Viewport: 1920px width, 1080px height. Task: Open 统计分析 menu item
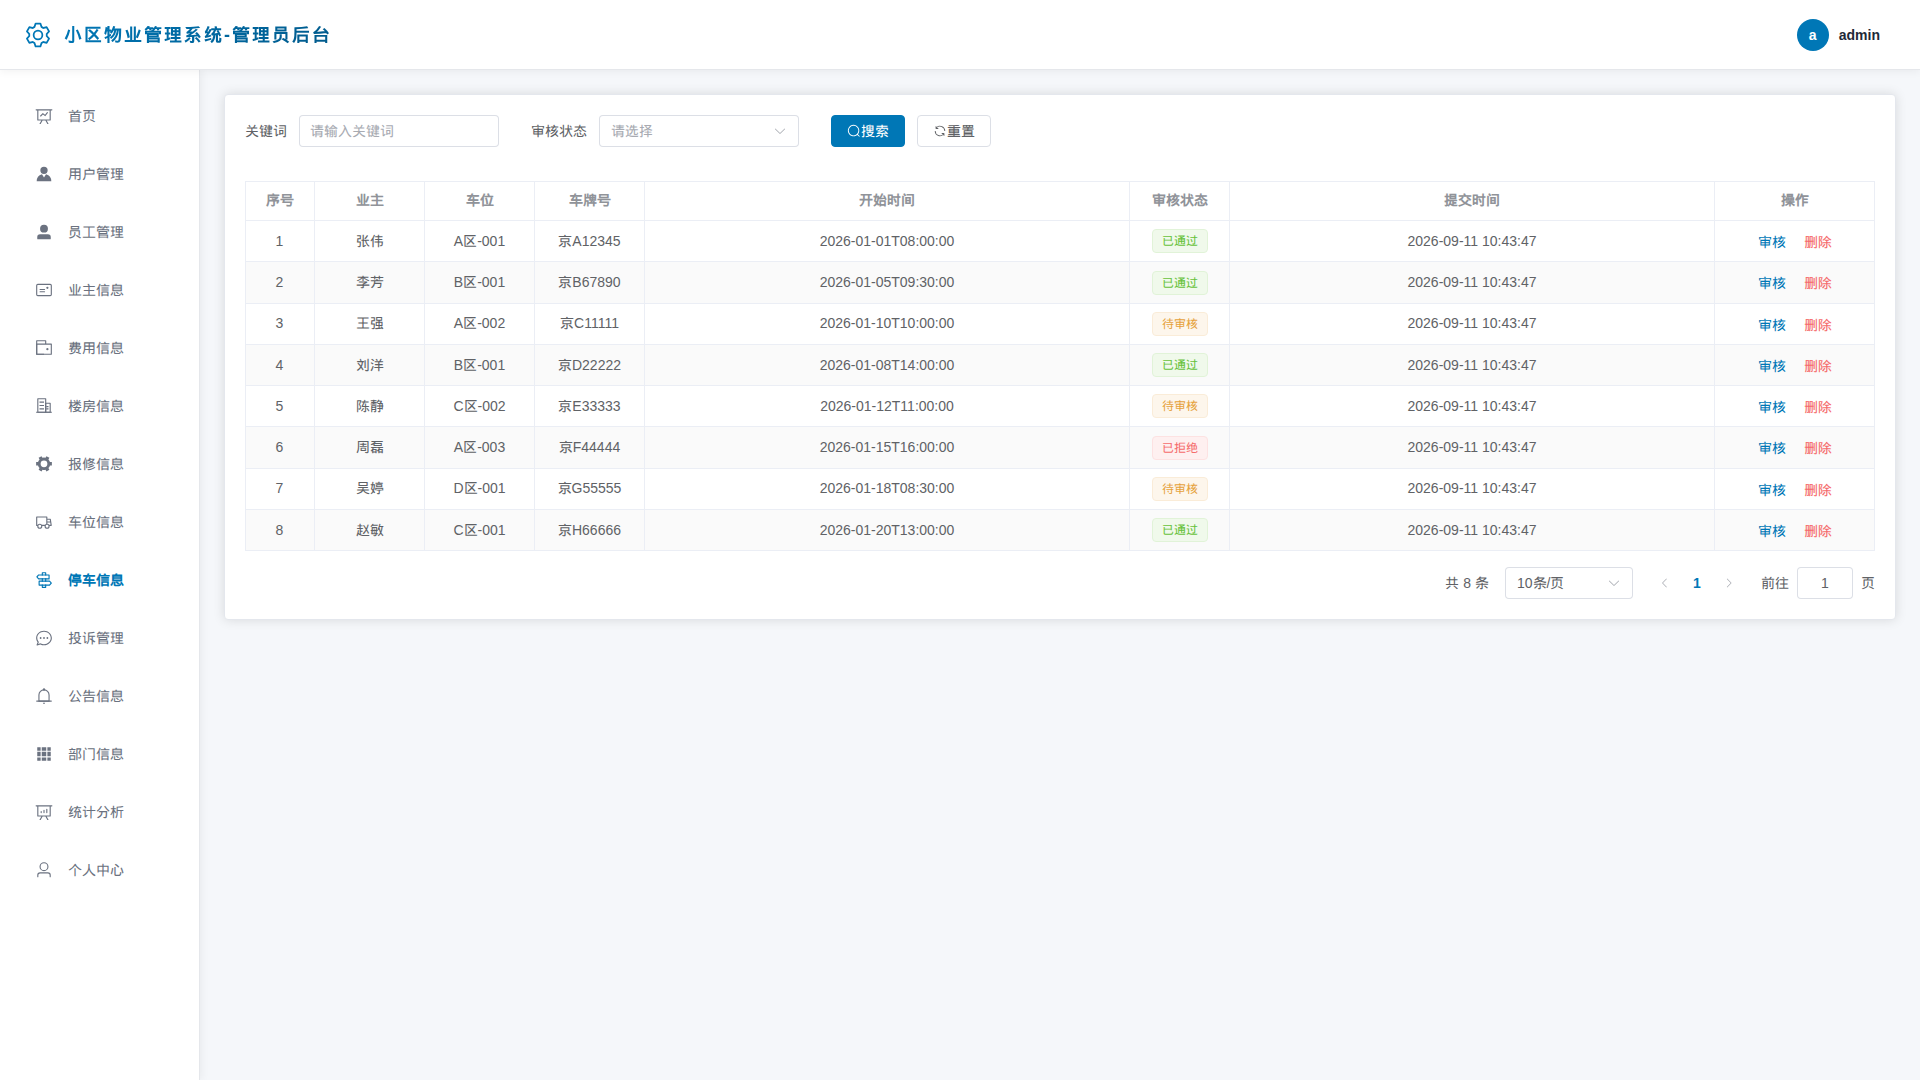coord(100,812)
